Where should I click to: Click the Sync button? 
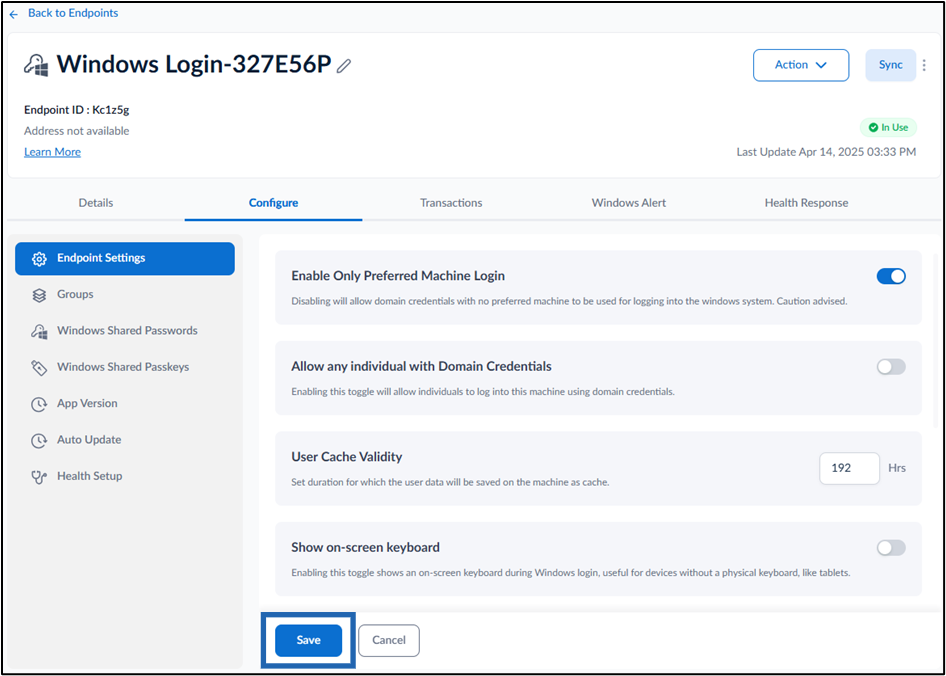pyautogui.click(x=890, y=65)
